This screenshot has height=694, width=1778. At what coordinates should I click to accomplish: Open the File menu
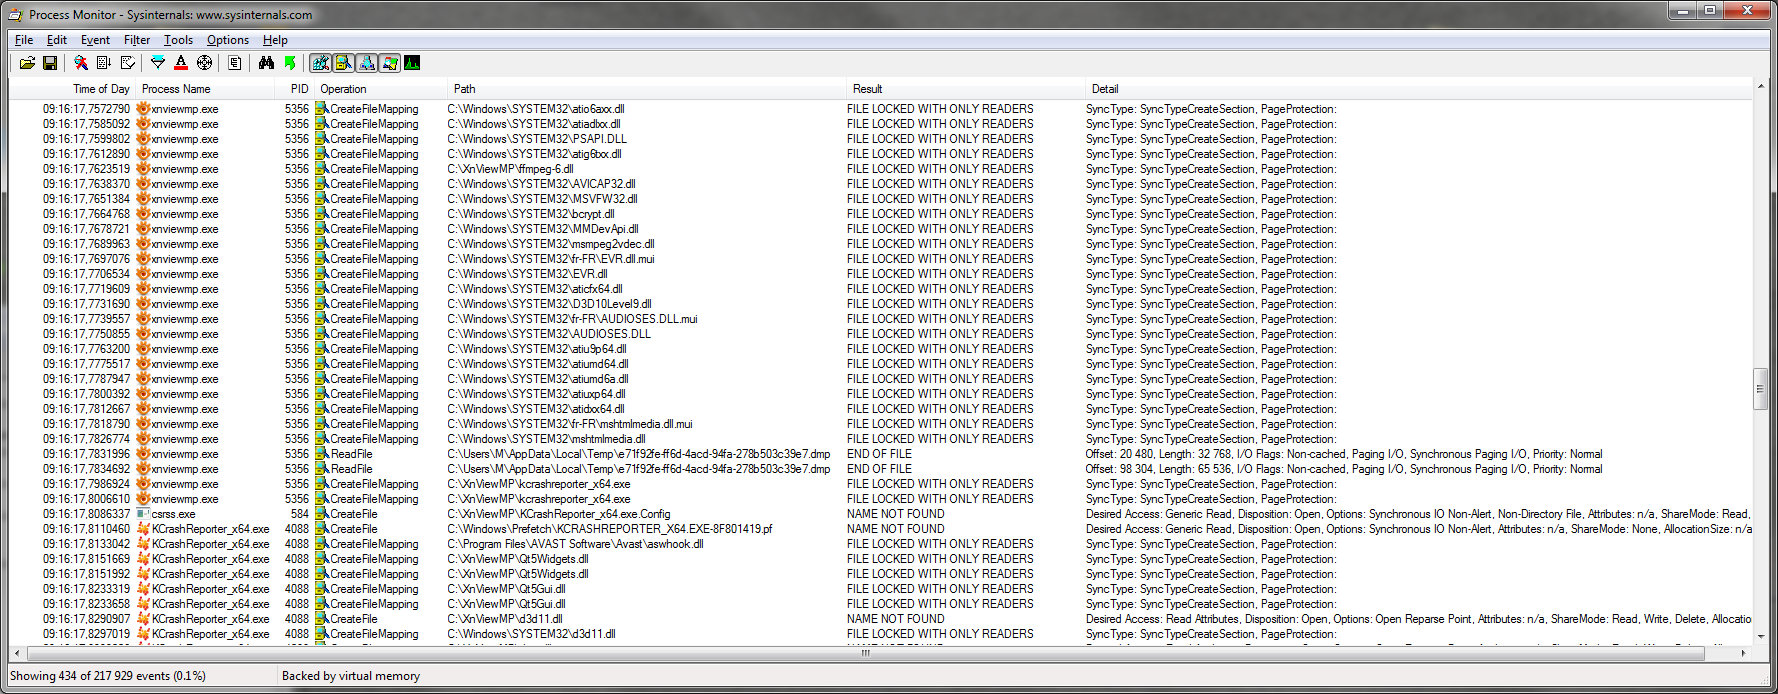(24, 40)
